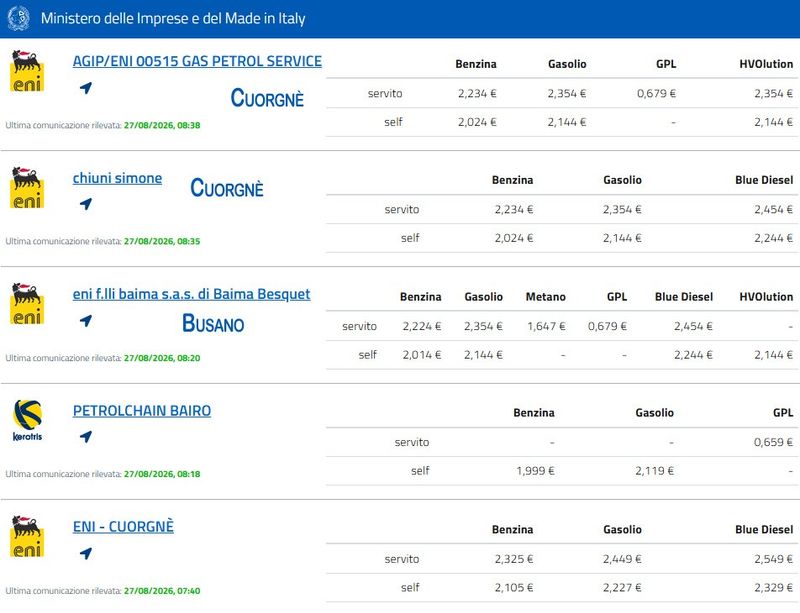This screenshot has height=613, width=800.
Task: Click timestamp 27/08/2026, 08:38
Action: coord(162,125)
